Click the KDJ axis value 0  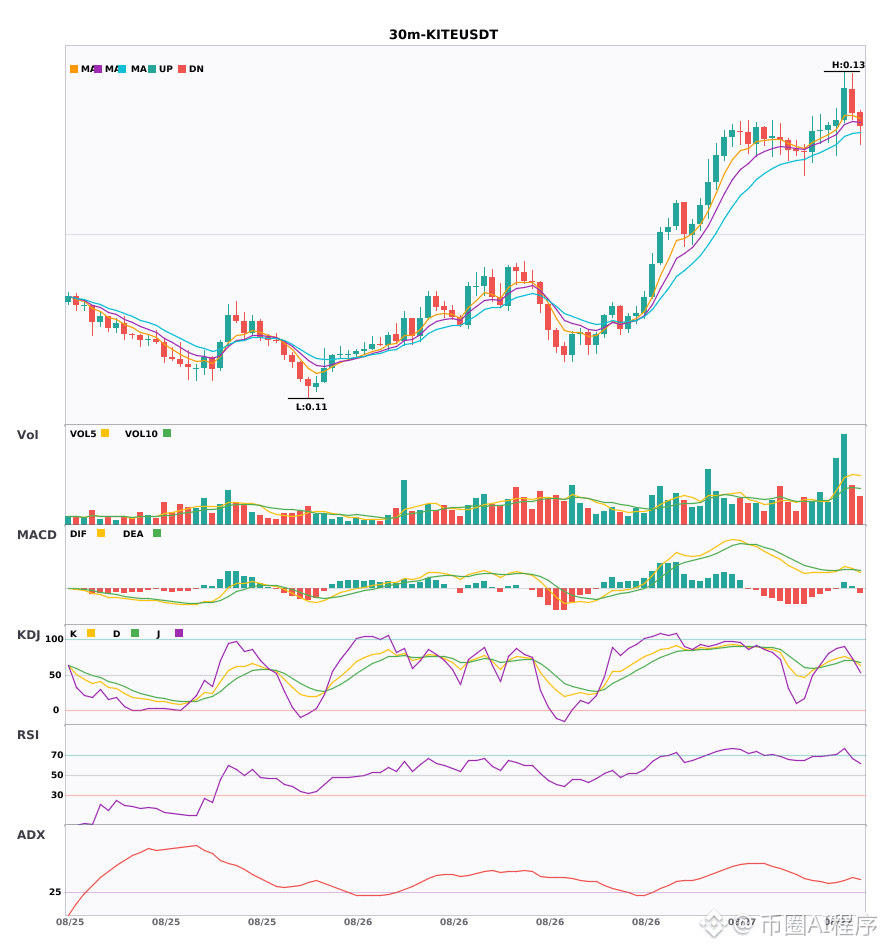click(56, 710)
